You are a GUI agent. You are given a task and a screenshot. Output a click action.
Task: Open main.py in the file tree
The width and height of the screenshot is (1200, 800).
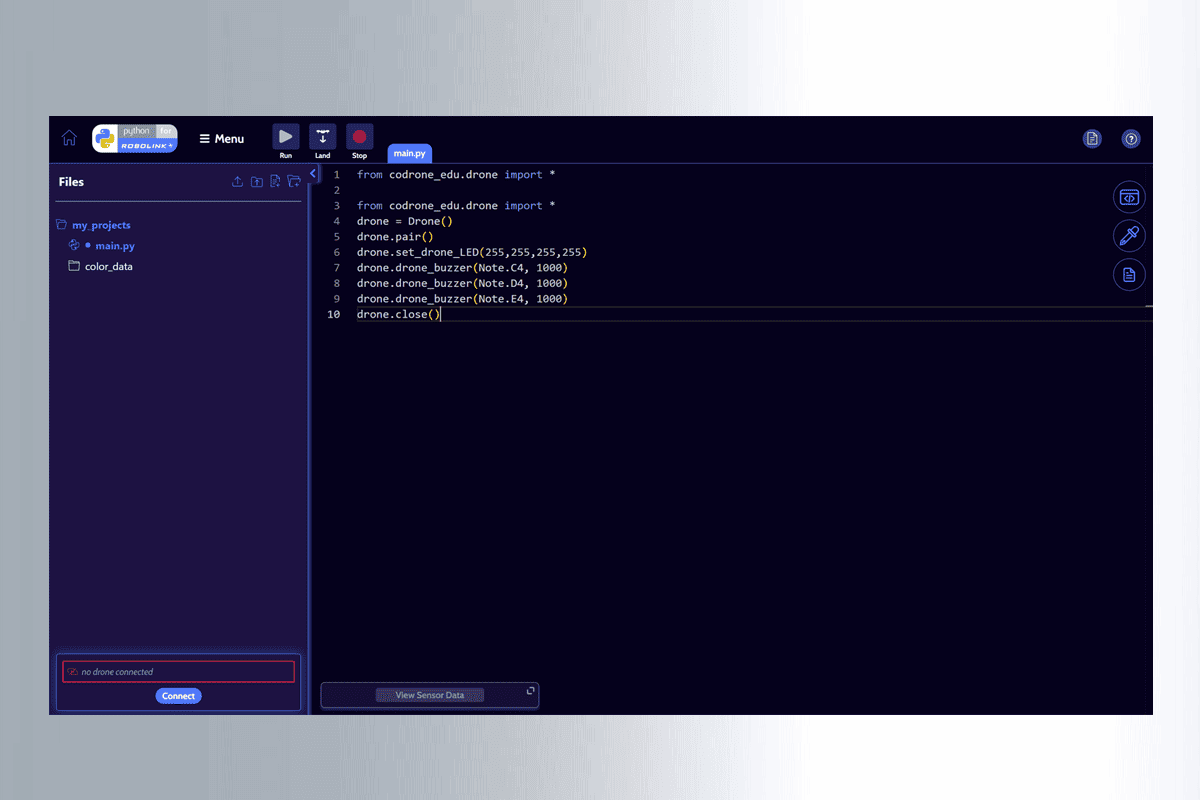click(x=115, y=246)
